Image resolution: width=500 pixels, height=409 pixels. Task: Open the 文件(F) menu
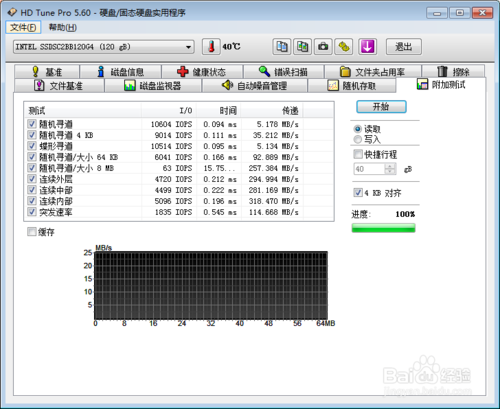click(23, 27)
